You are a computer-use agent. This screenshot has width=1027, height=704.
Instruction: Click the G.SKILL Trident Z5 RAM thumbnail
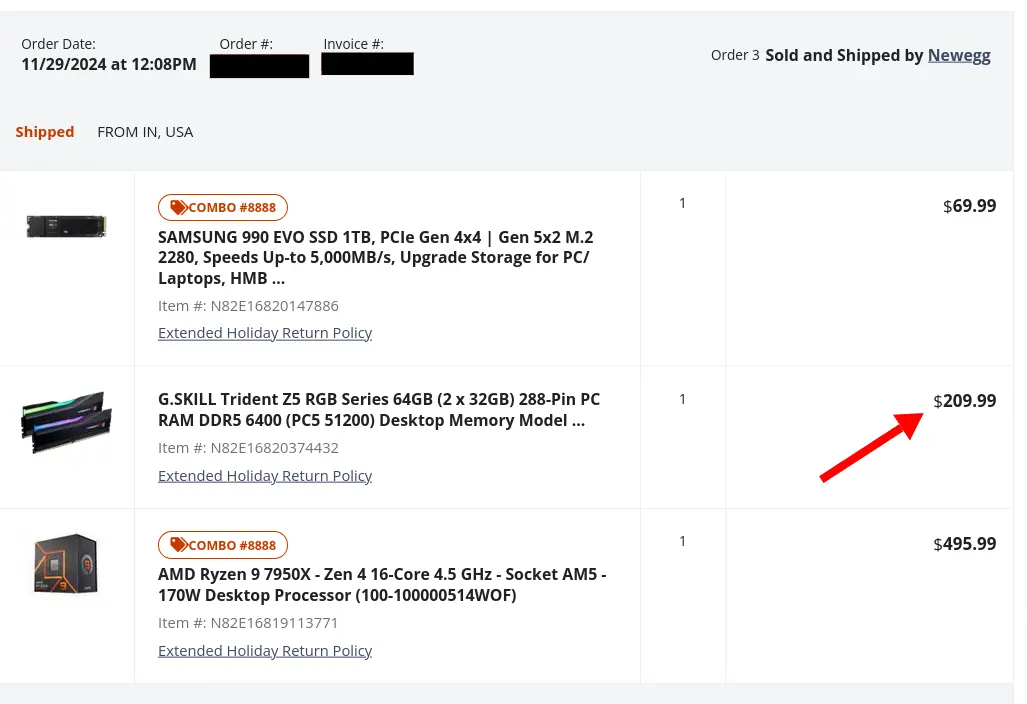(x=67, y=422)
